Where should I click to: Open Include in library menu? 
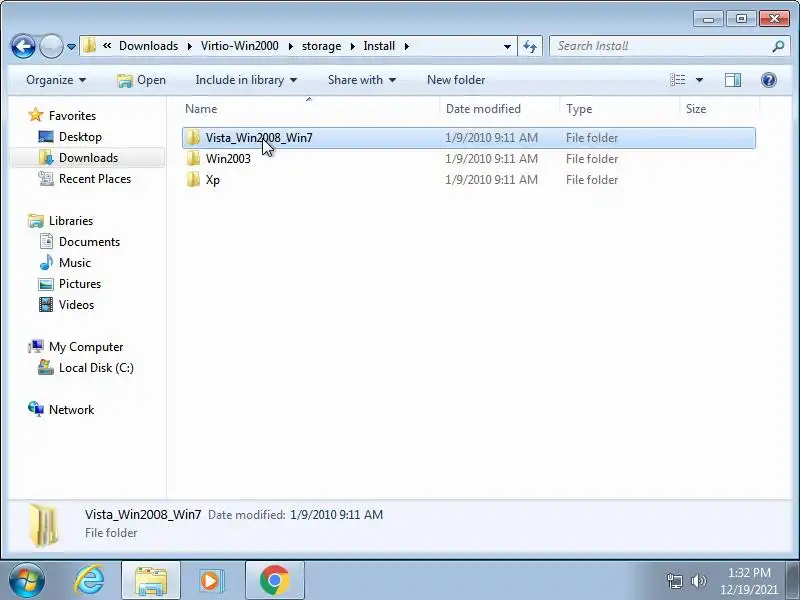coord(246,80)
